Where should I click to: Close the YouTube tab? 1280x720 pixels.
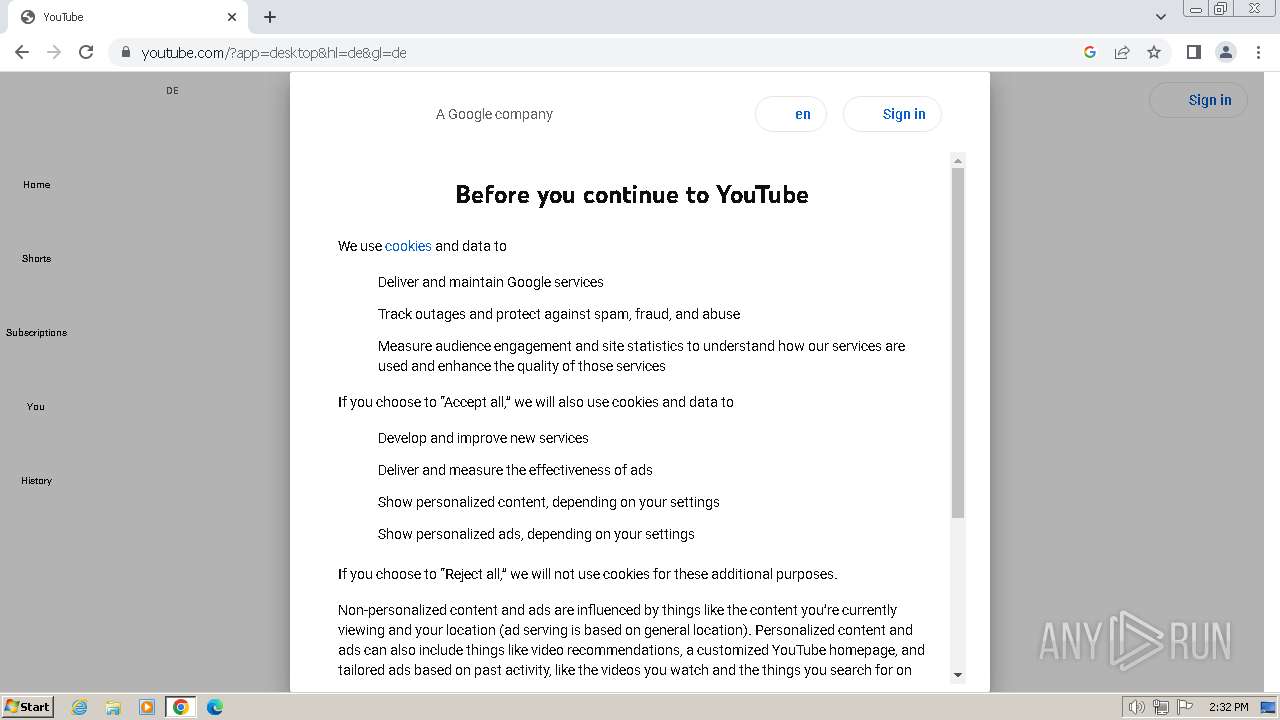pos(232,17)
